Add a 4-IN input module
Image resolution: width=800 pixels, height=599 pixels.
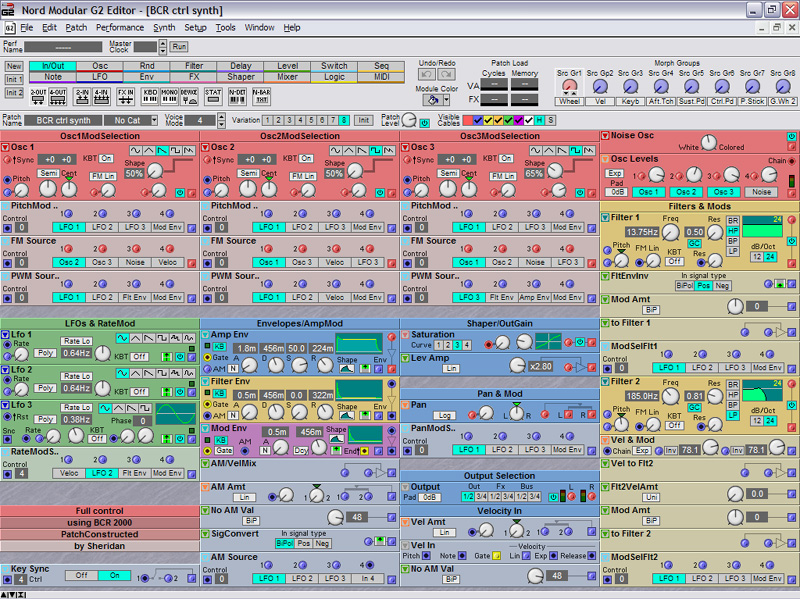(102, 96)
